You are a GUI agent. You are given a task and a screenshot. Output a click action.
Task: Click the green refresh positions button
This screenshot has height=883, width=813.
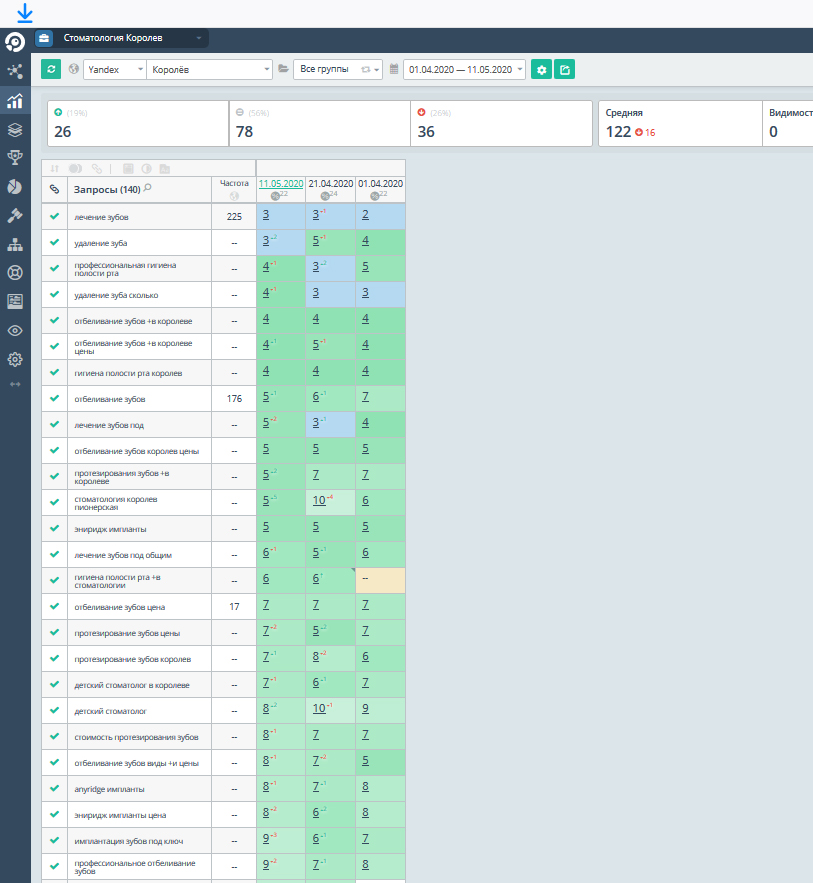click(51, 69)
